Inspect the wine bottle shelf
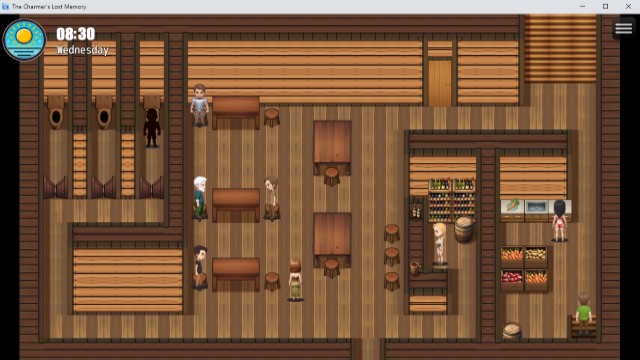The width and height of the screenshot is (640, 360). point(452,200)
